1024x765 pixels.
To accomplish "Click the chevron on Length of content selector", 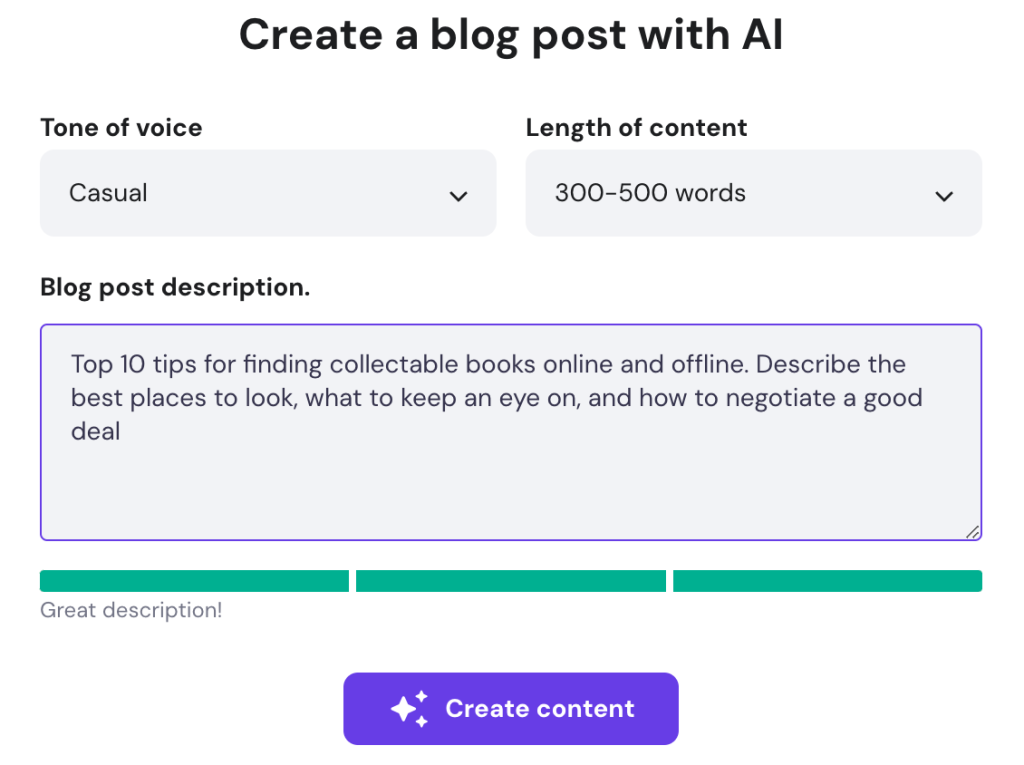I will click(944, 196).
